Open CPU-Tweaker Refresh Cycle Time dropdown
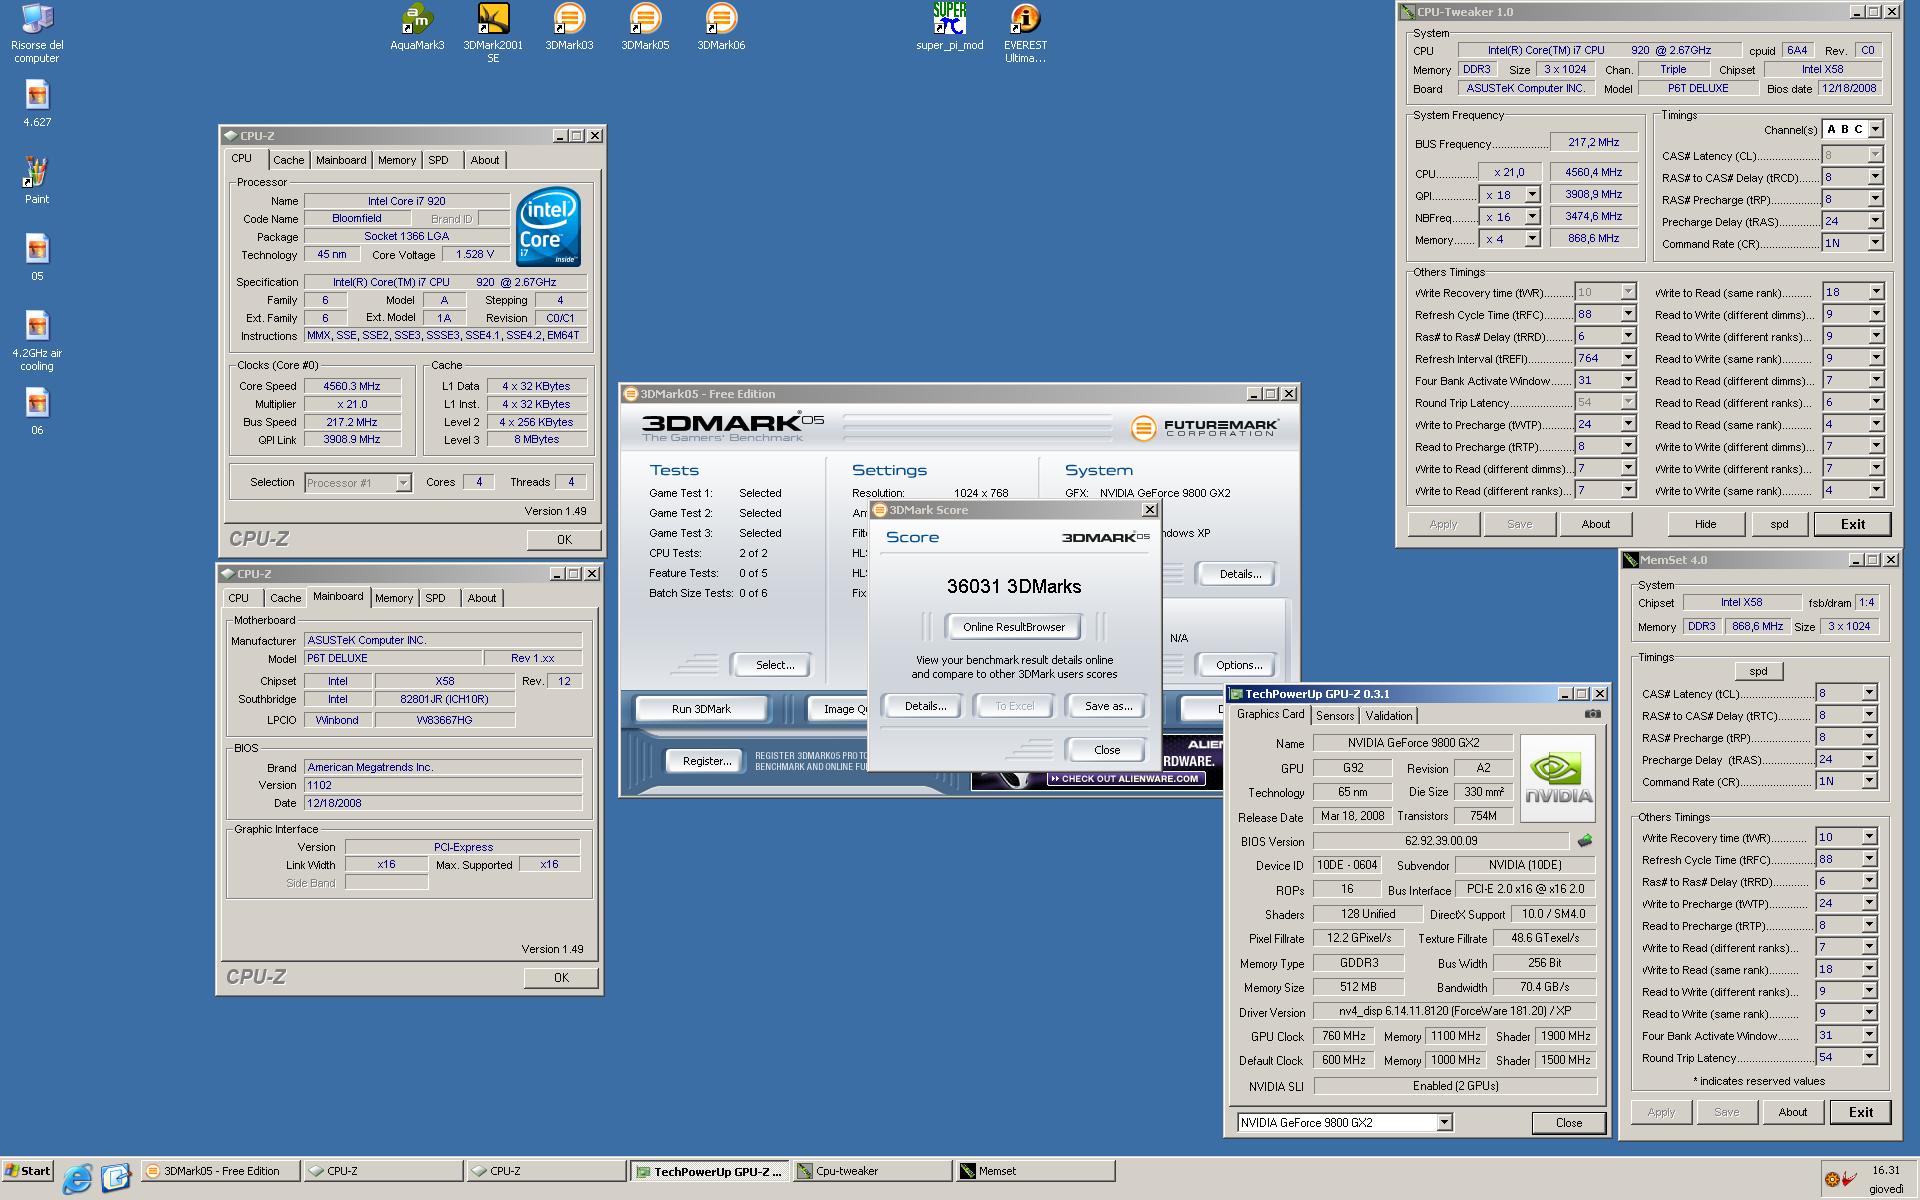The image size is (1920, 1200). coord(1628,314)
